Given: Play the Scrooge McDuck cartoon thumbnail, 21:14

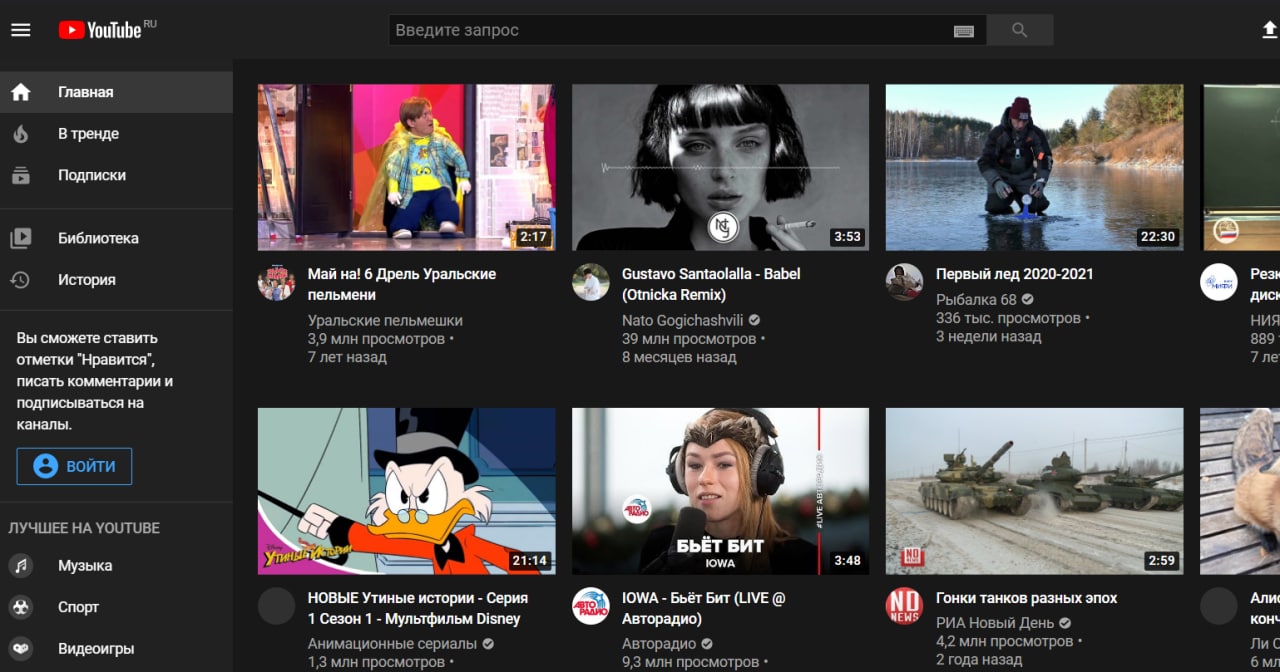Looking at the screenshot, I should click(407, 491).
